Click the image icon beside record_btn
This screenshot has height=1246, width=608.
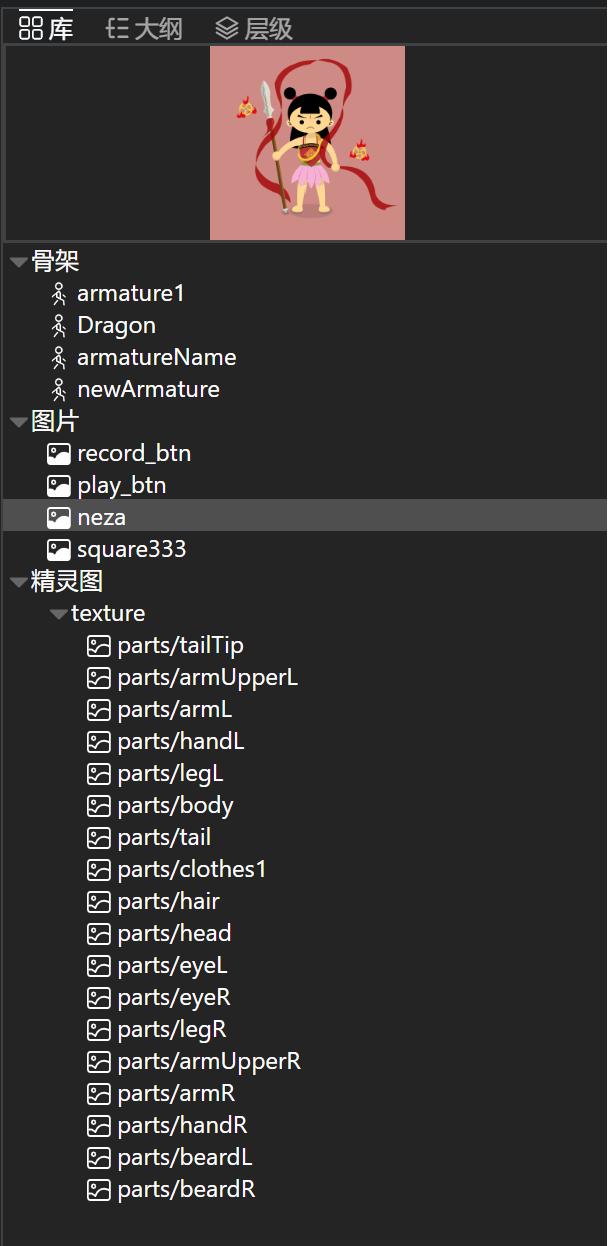click(59, 454)
